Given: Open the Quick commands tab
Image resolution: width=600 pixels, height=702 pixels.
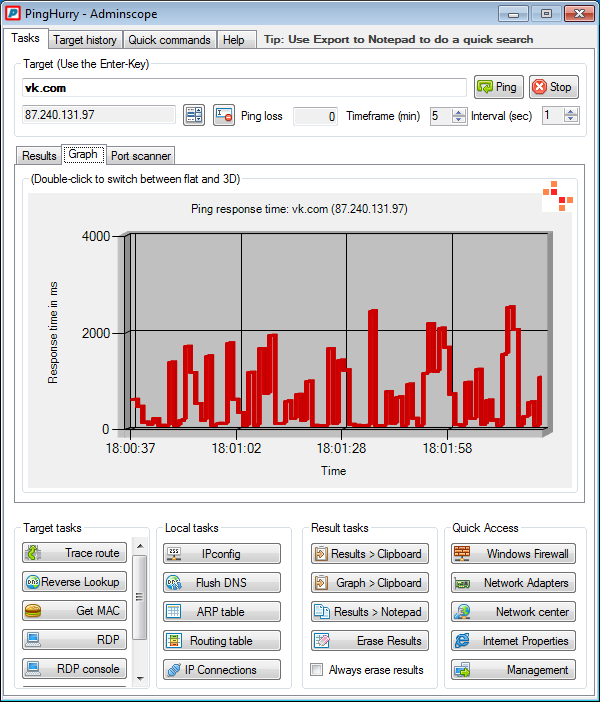Looking at the screenshot, I should click(169, 40).
